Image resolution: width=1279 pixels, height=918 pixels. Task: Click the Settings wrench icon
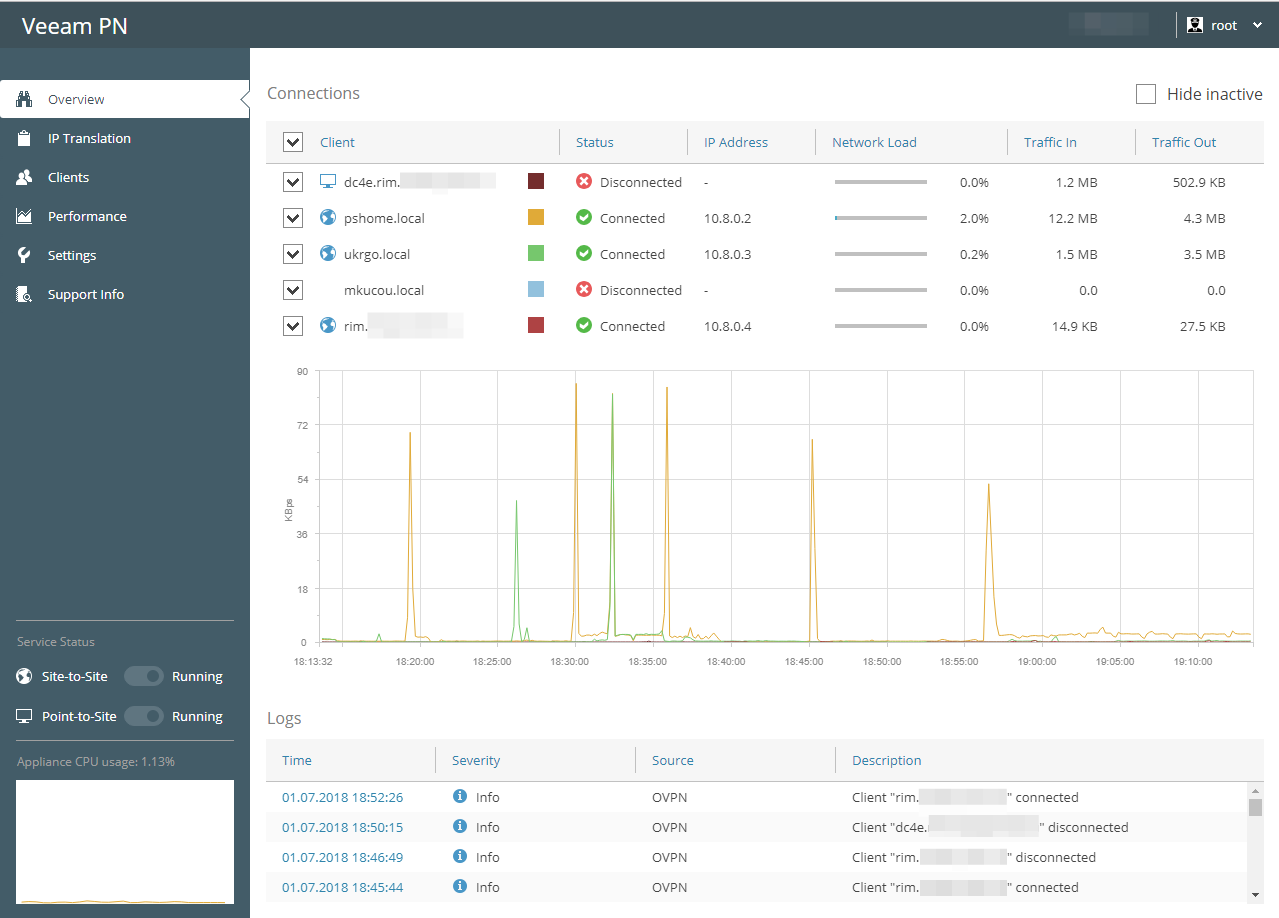25,255
